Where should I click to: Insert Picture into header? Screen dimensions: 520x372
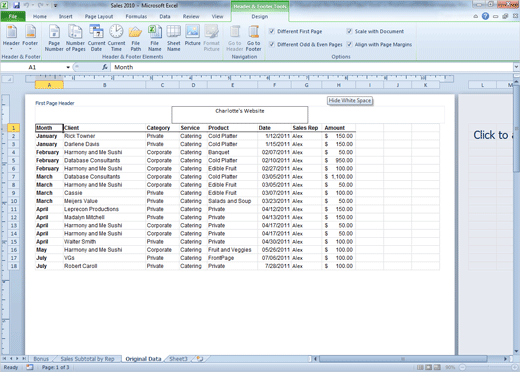(193, 35)
